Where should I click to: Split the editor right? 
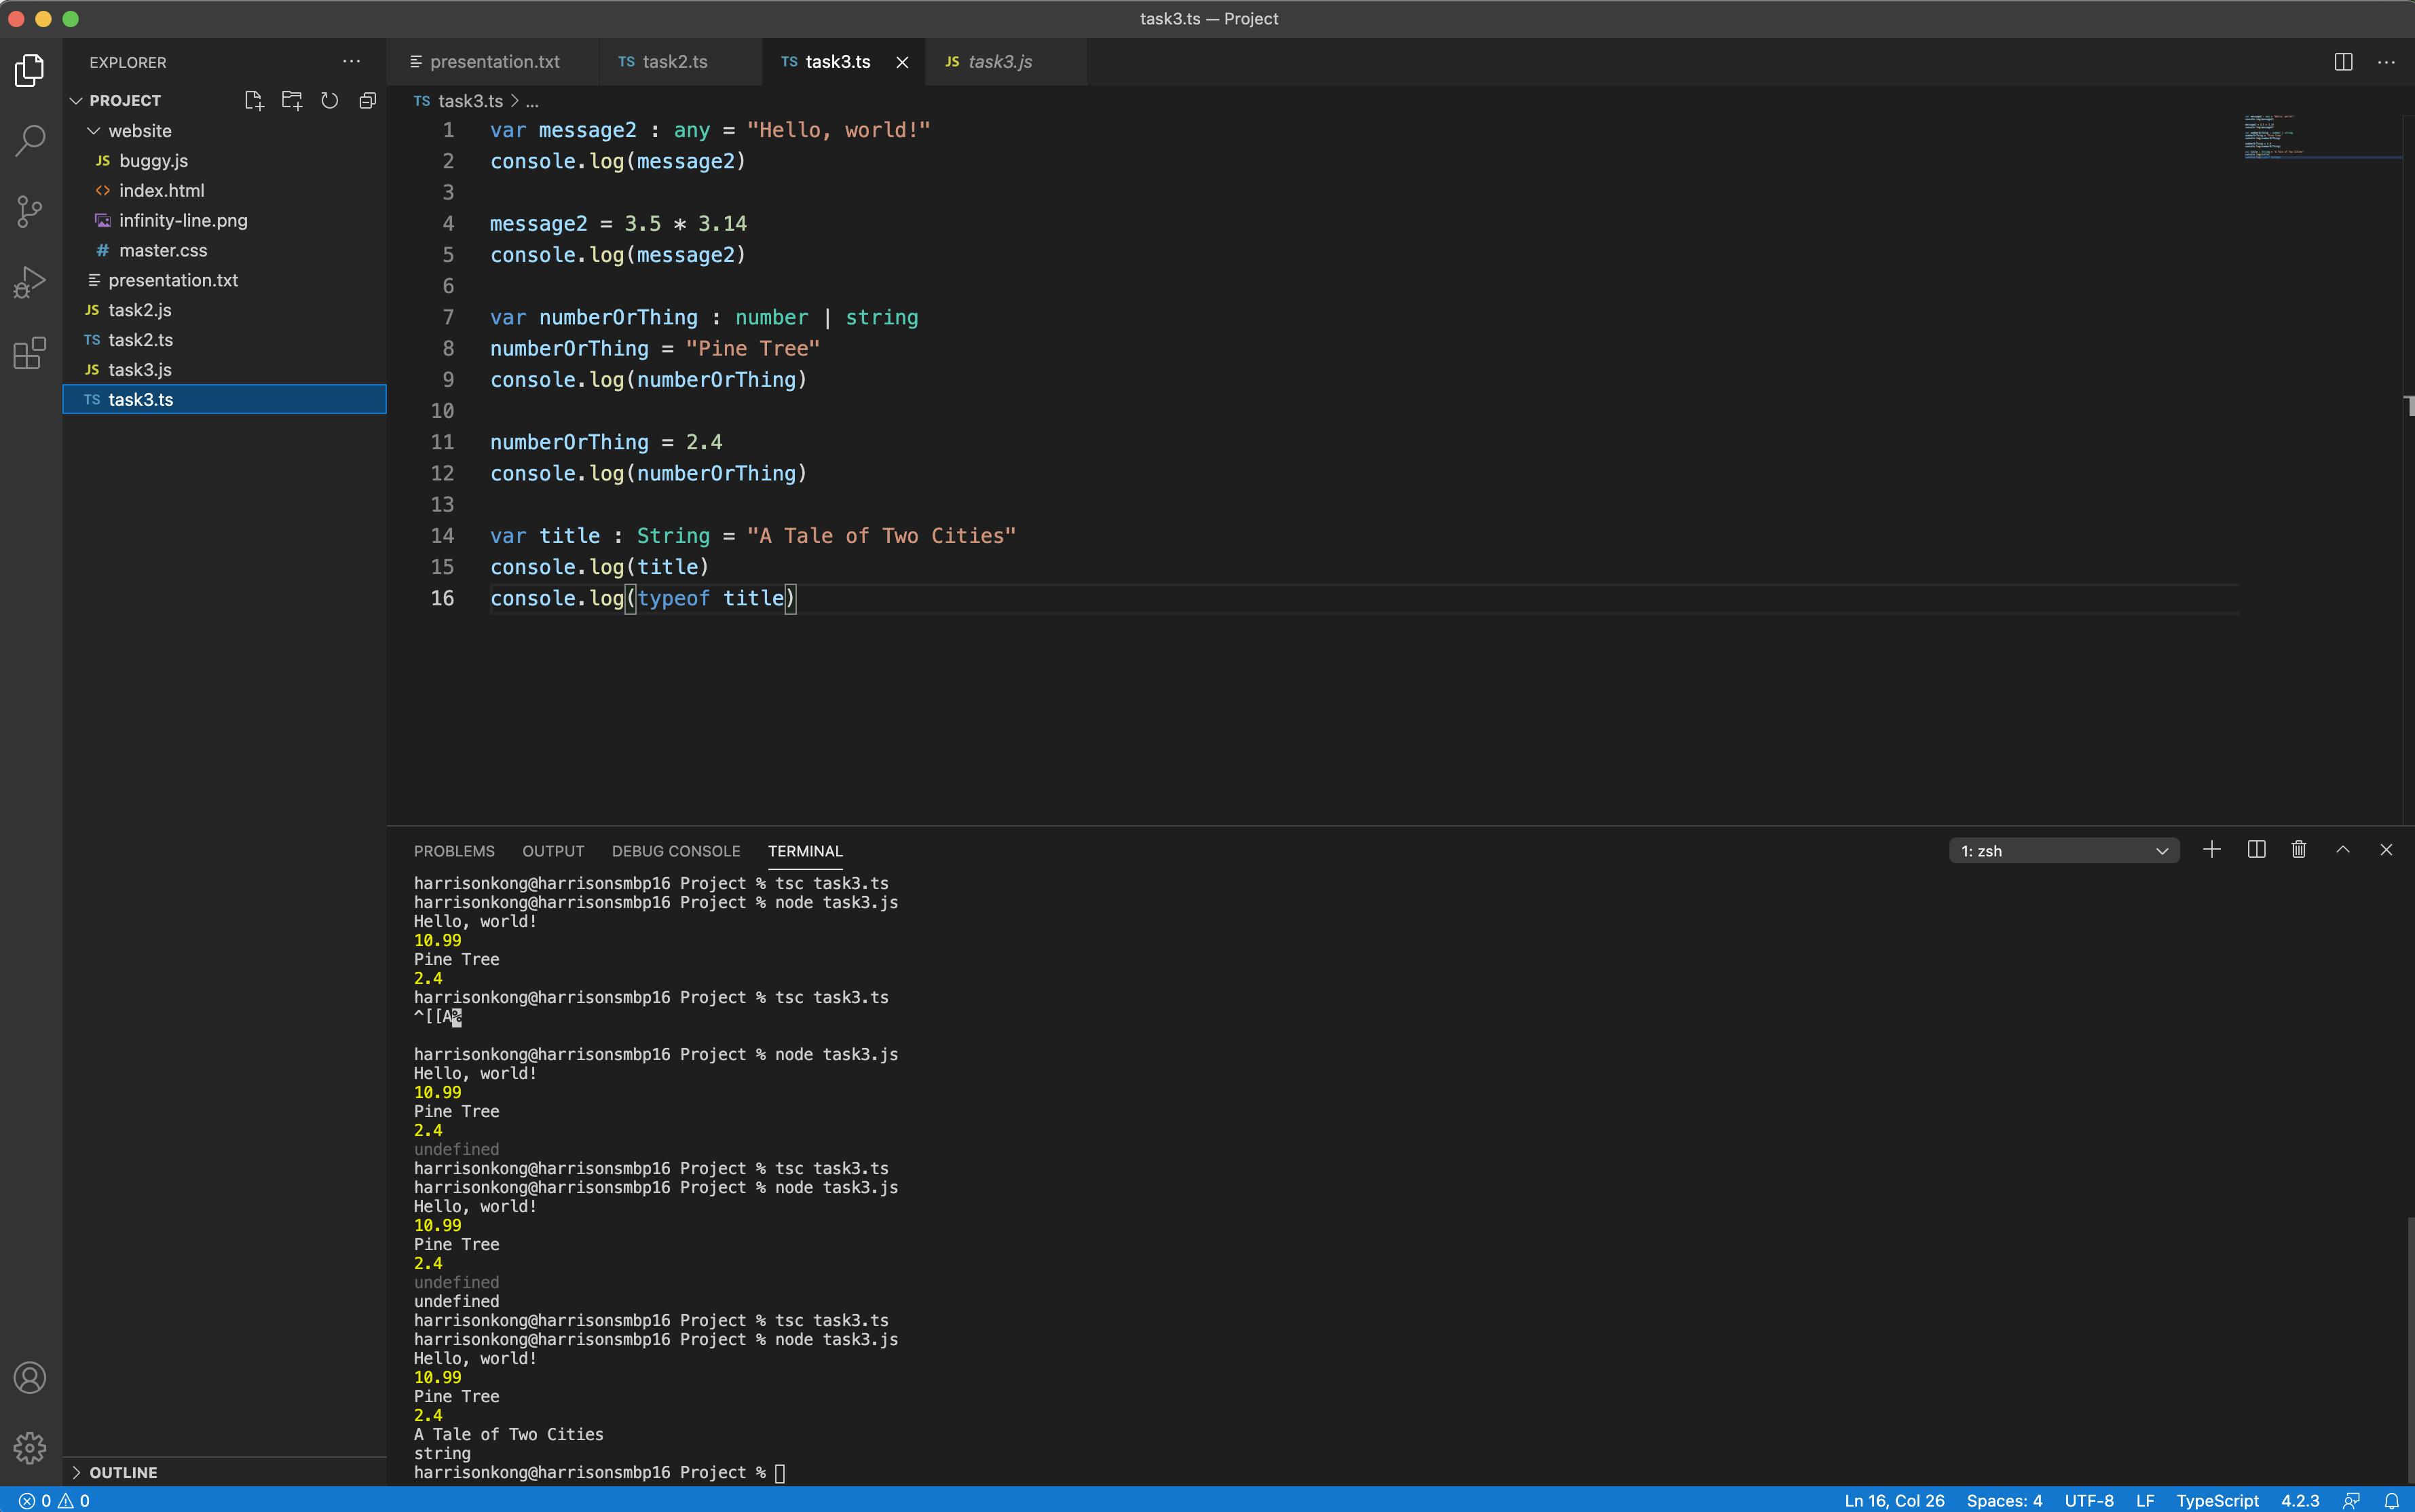[2343, 62]
